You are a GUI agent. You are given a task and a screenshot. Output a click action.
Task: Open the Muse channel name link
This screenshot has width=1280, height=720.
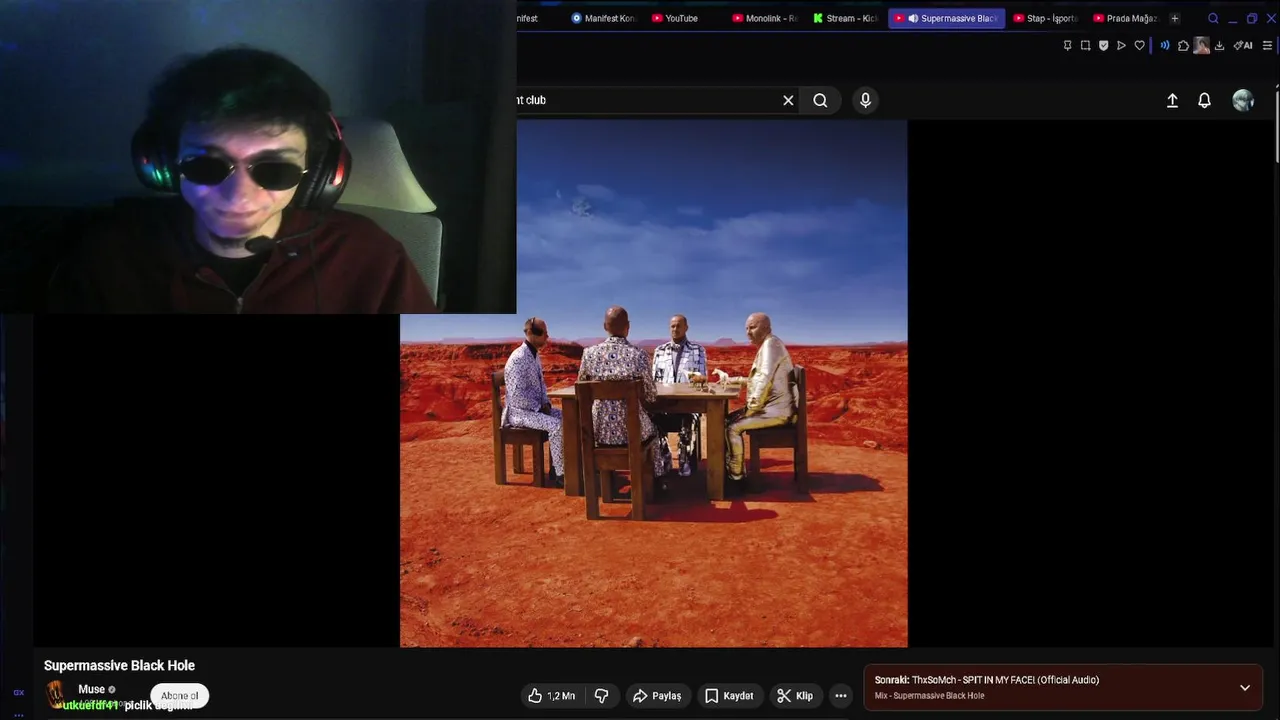[91, 689]
